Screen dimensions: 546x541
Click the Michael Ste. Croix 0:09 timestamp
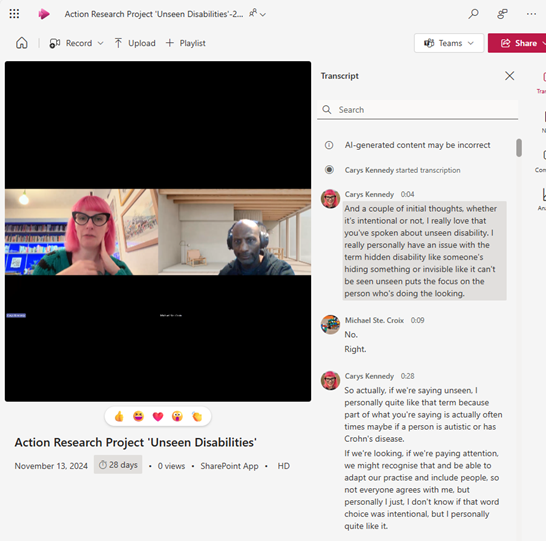point(417,320)
